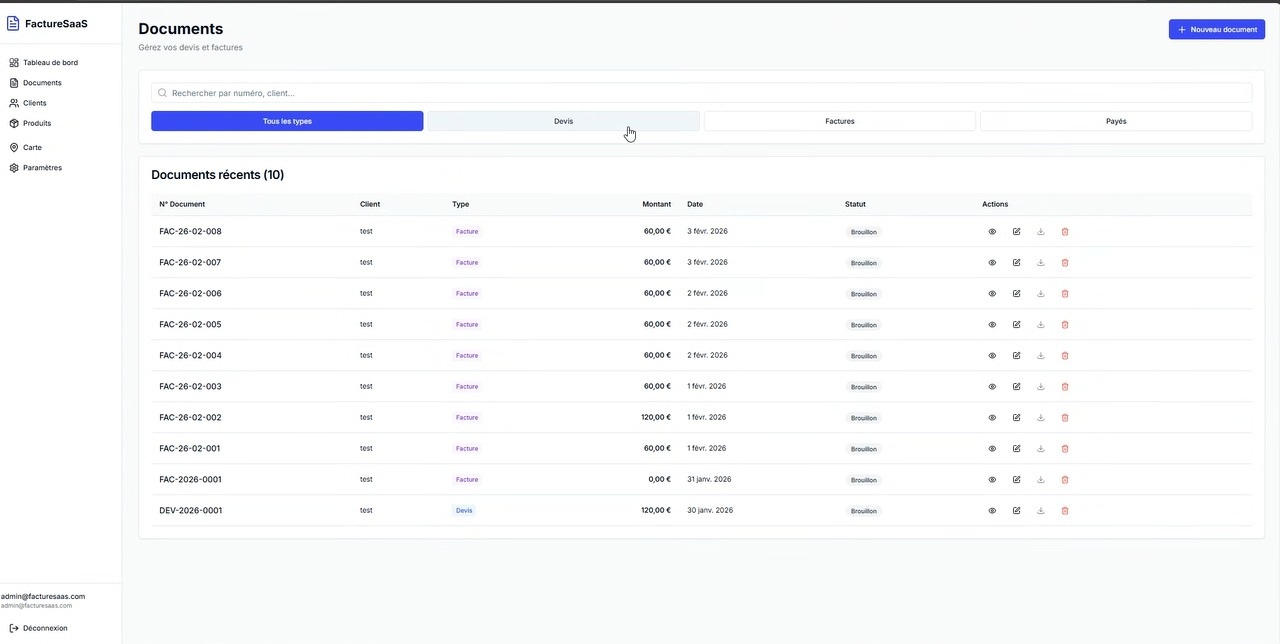The width and height of the screenshot is (1280, 644).
Task: Filter documents by Devis tab
Action: (563, 121)
